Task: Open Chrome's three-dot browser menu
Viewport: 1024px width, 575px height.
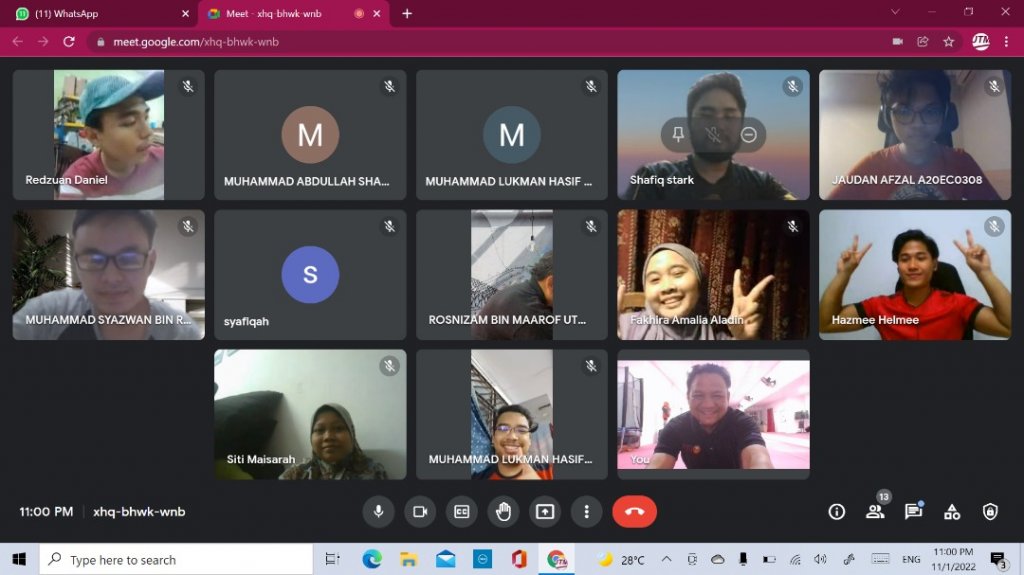Action: (1007, 42)
